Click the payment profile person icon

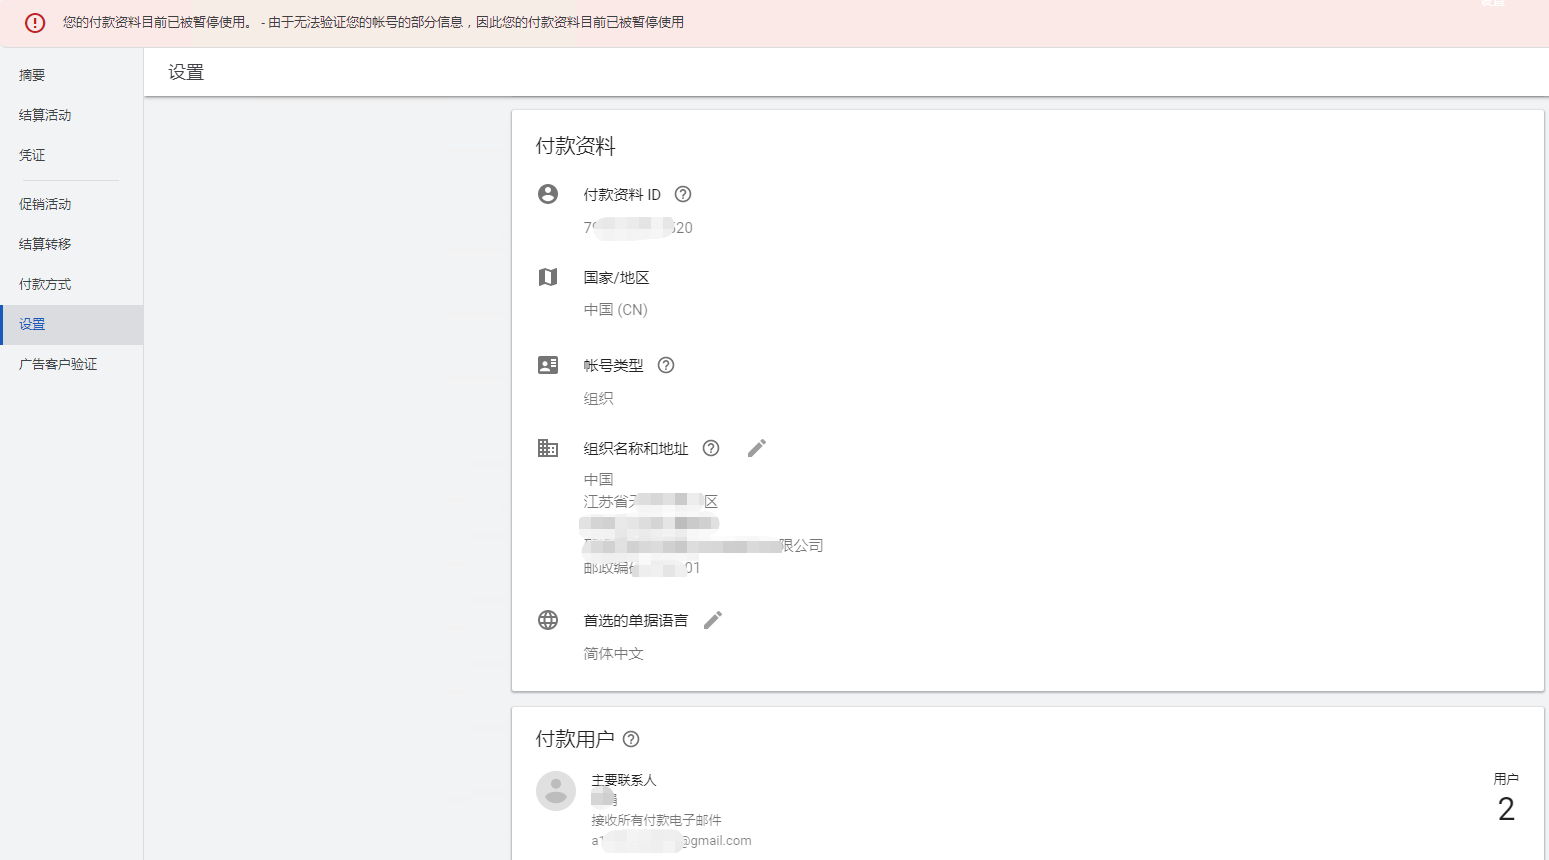548,194
